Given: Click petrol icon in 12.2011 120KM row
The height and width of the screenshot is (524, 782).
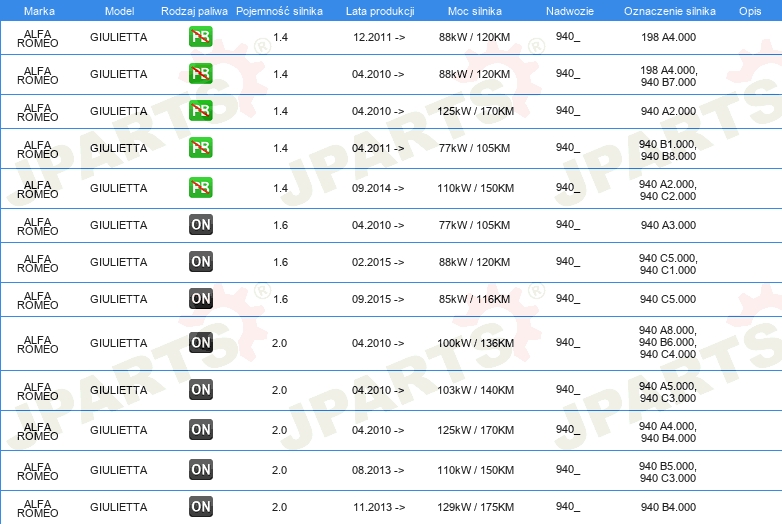Looking at the screenshot, I should pos(200,37).
